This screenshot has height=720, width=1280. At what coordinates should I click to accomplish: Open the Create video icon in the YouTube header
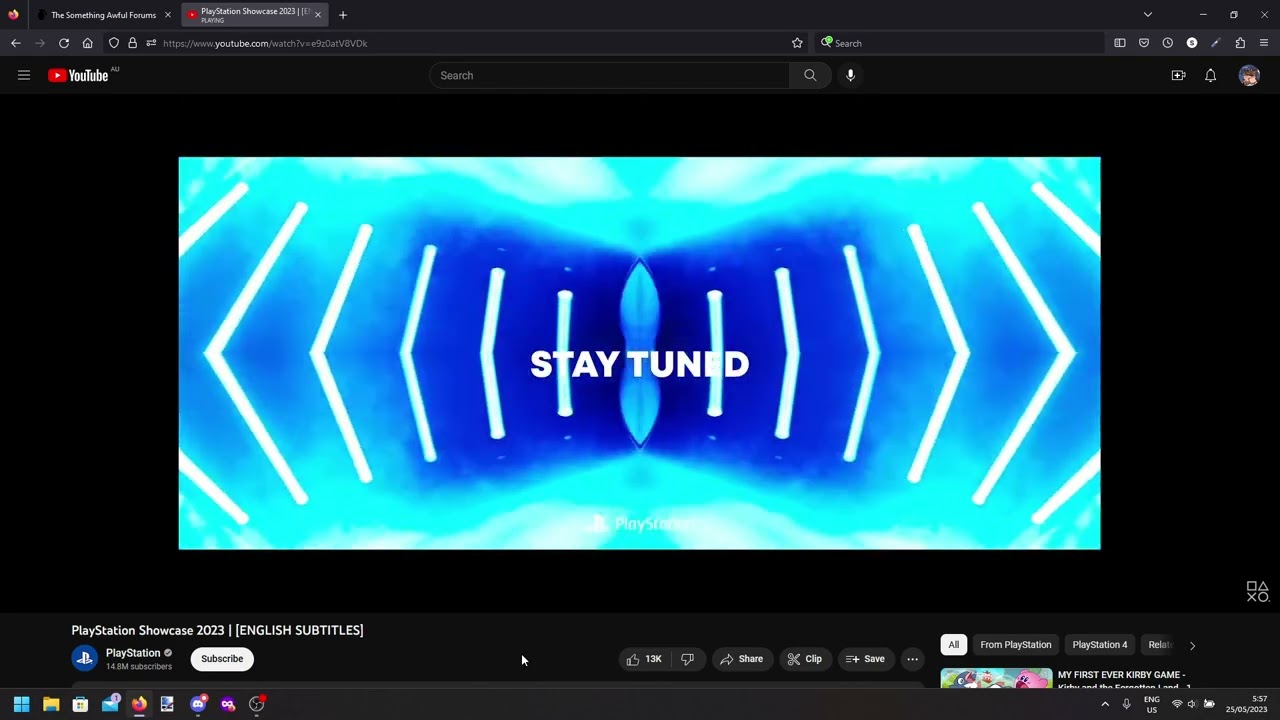(x=1178, y=75)
